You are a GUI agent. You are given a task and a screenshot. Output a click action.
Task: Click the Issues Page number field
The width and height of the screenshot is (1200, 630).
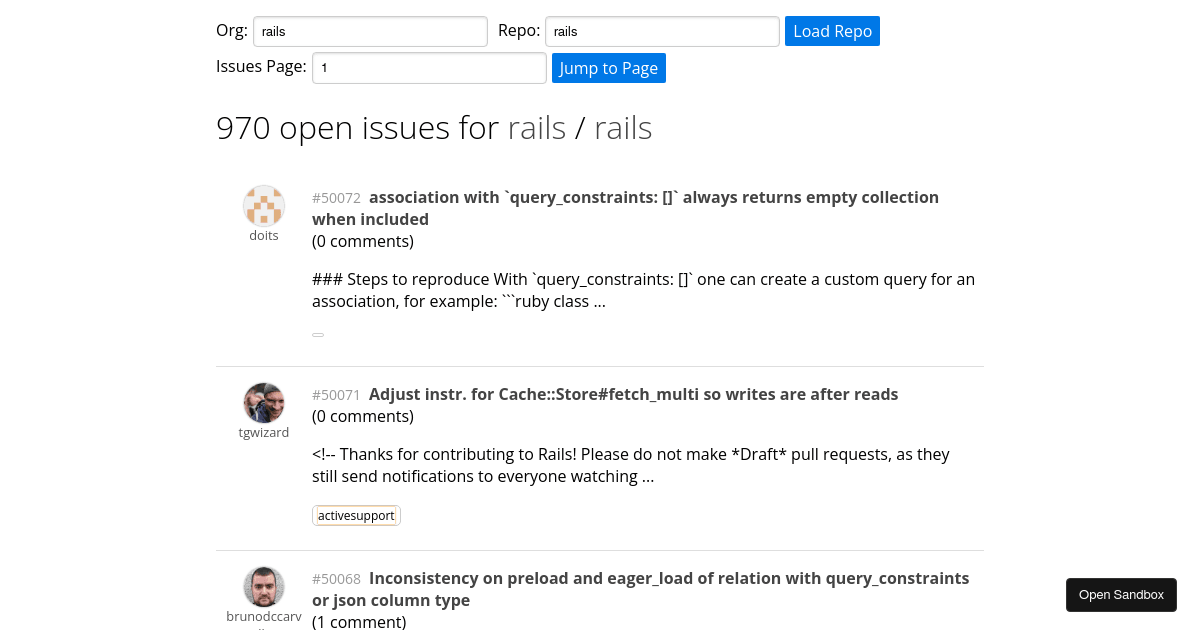[x=429, y=68]
